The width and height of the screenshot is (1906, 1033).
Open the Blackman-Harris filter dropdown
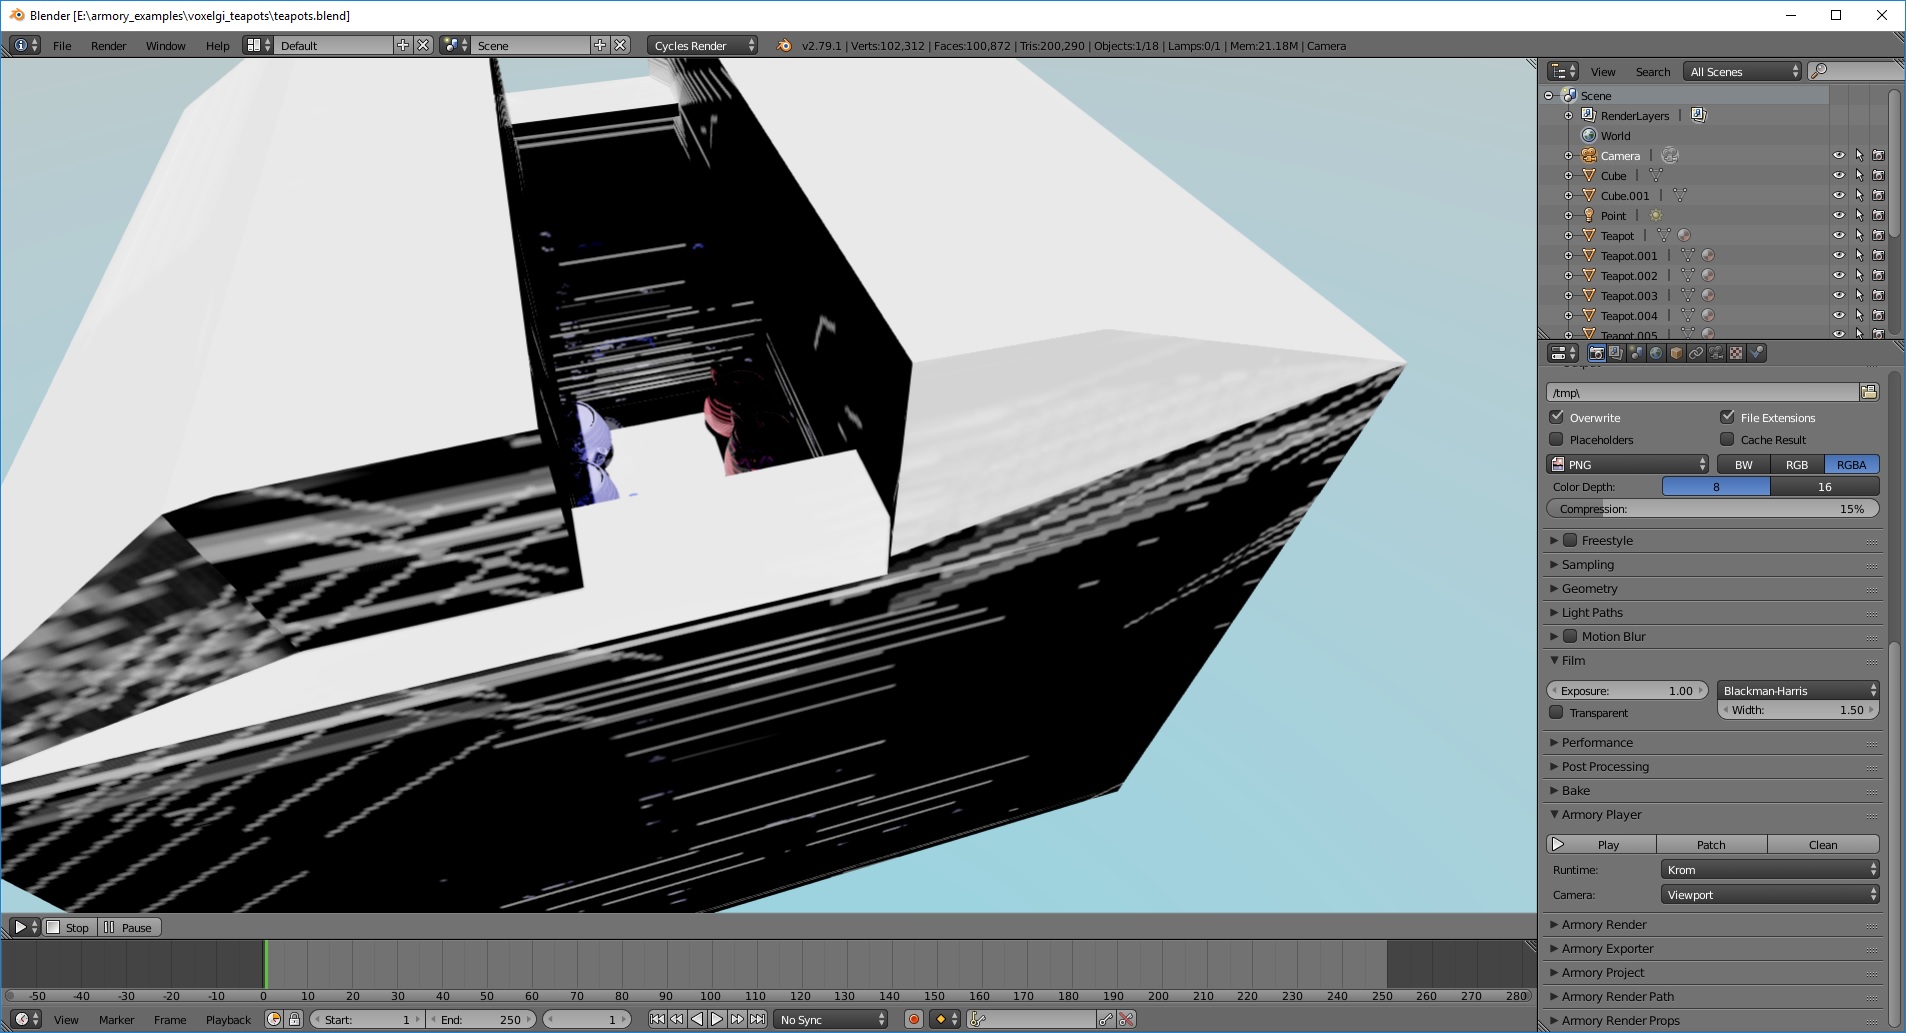click(1798, 690)
